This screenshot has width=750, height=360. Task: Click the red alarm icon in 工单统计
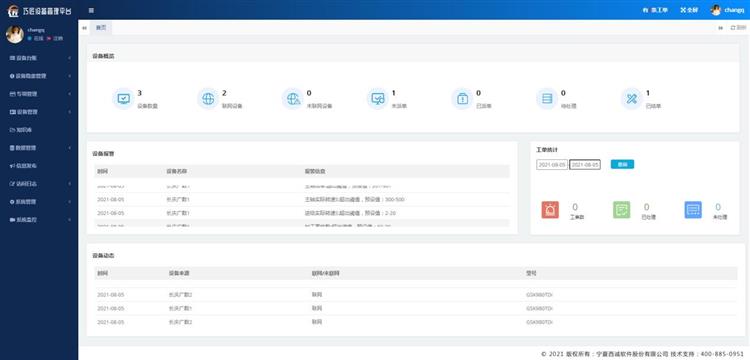[550, 210]
